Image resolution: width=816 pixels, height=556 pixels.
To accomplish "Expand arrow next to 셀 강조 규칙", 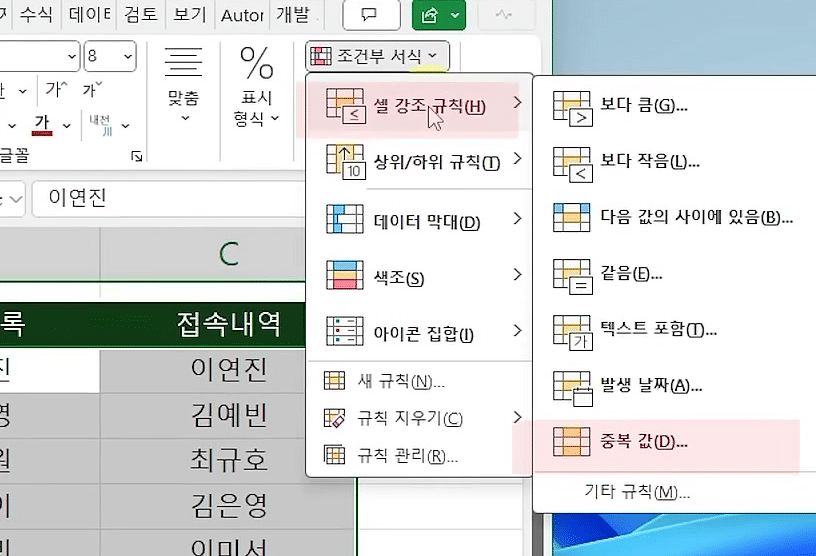I will point(517,103).
